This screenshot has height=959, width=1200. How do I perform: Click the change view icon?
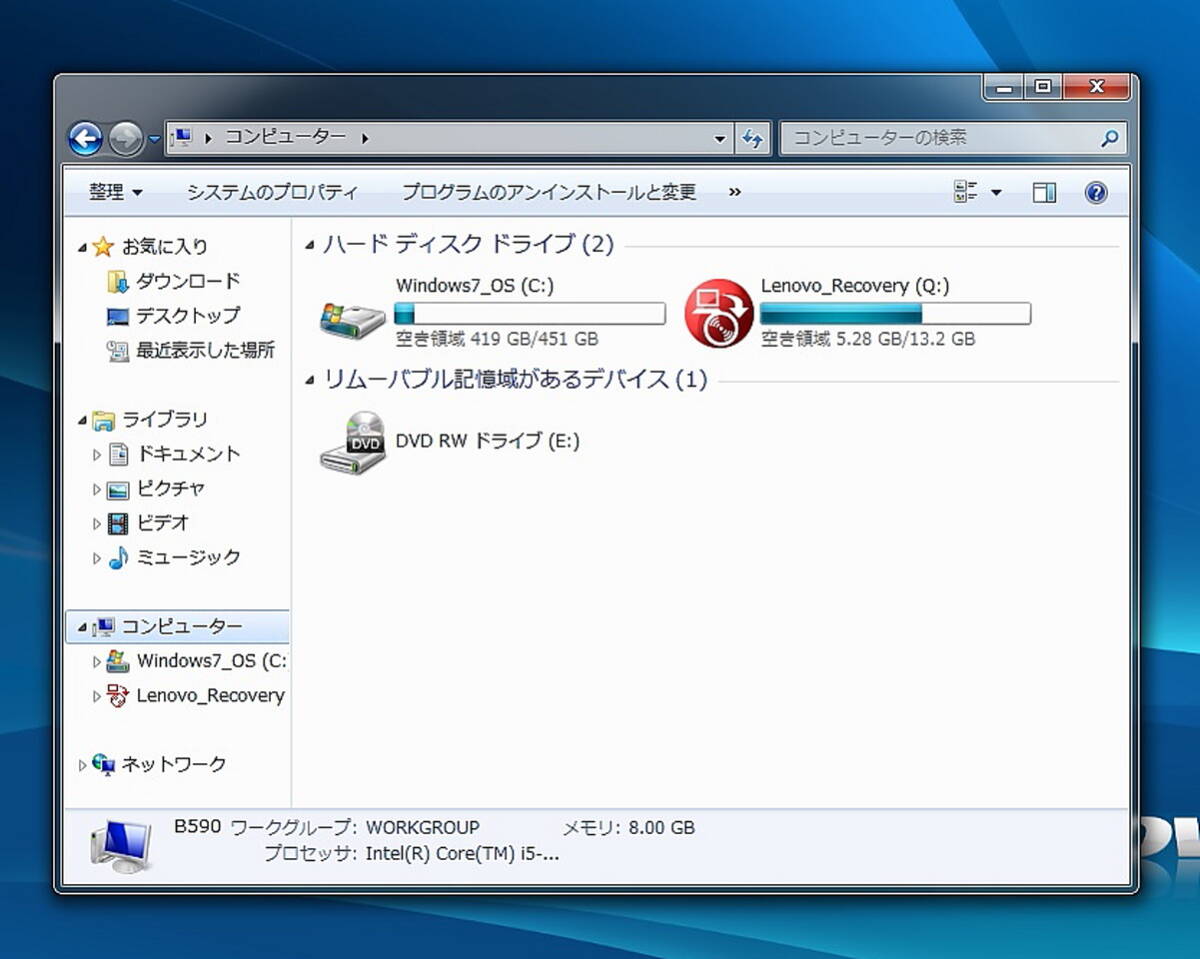click(965, 192)
